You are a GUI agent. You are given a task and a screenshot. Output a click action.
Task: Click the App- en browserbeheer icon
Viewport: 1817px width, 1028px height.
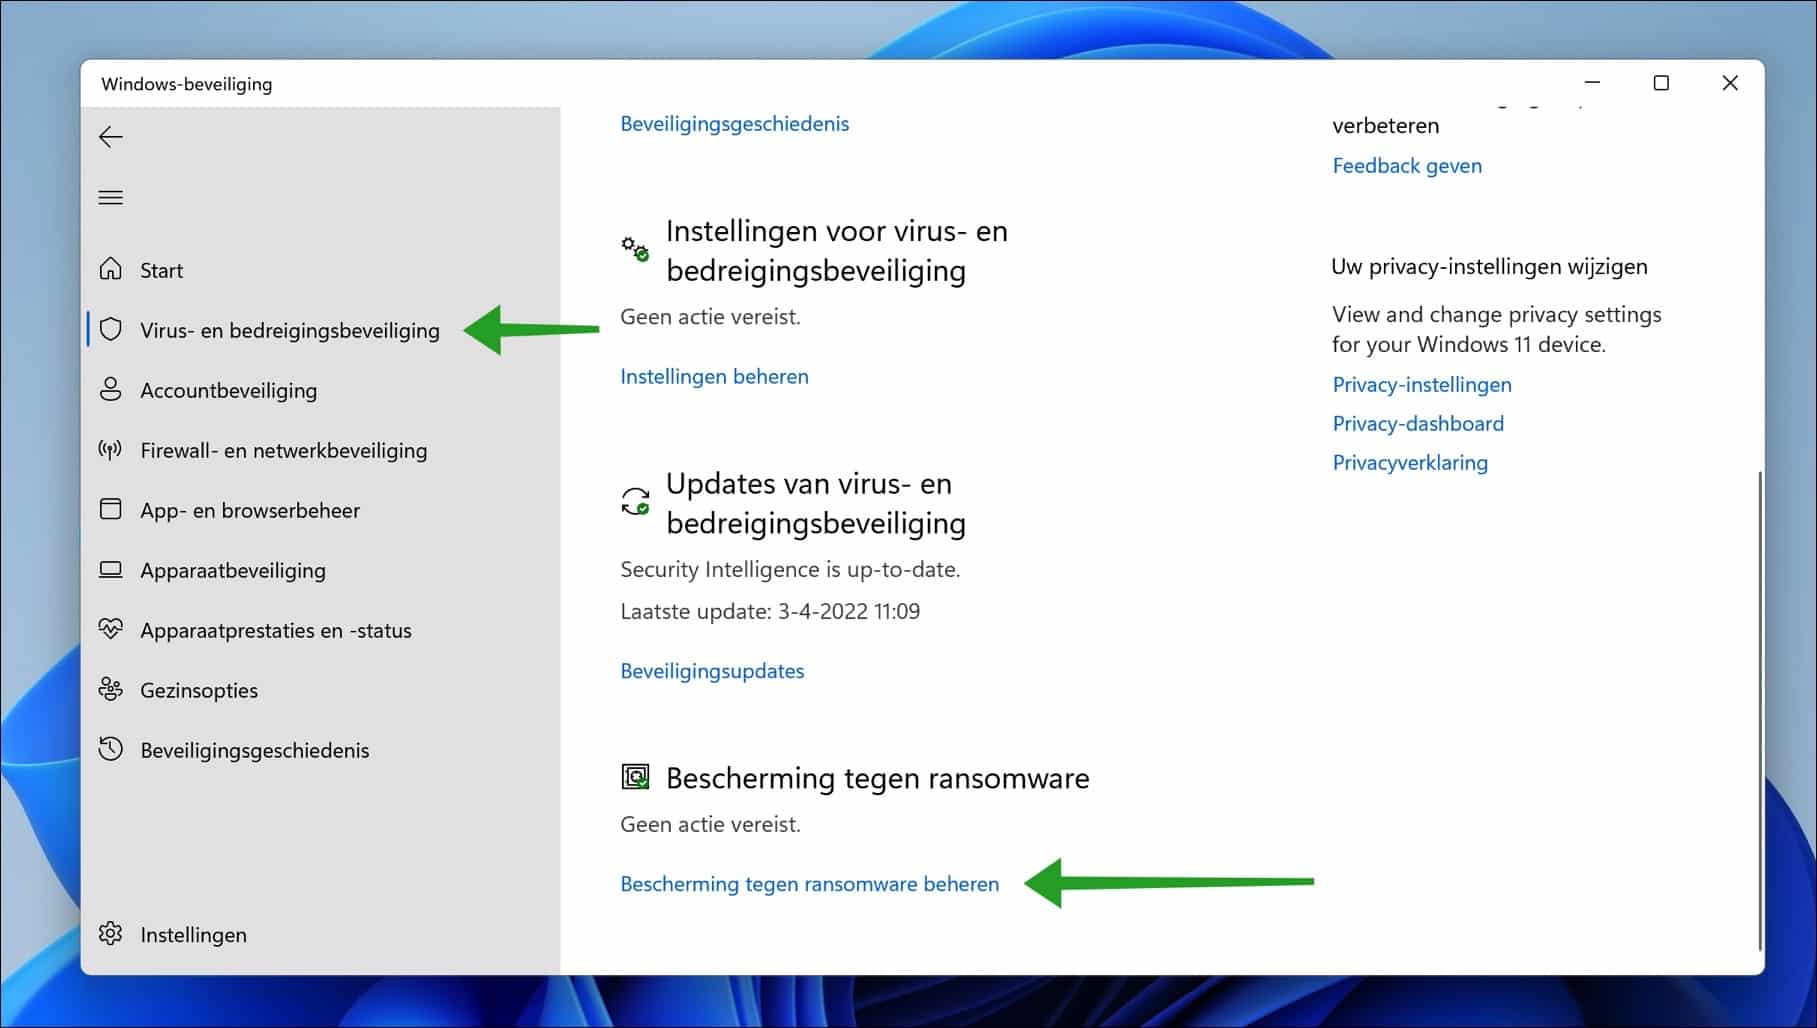click(x=110, y=510)
